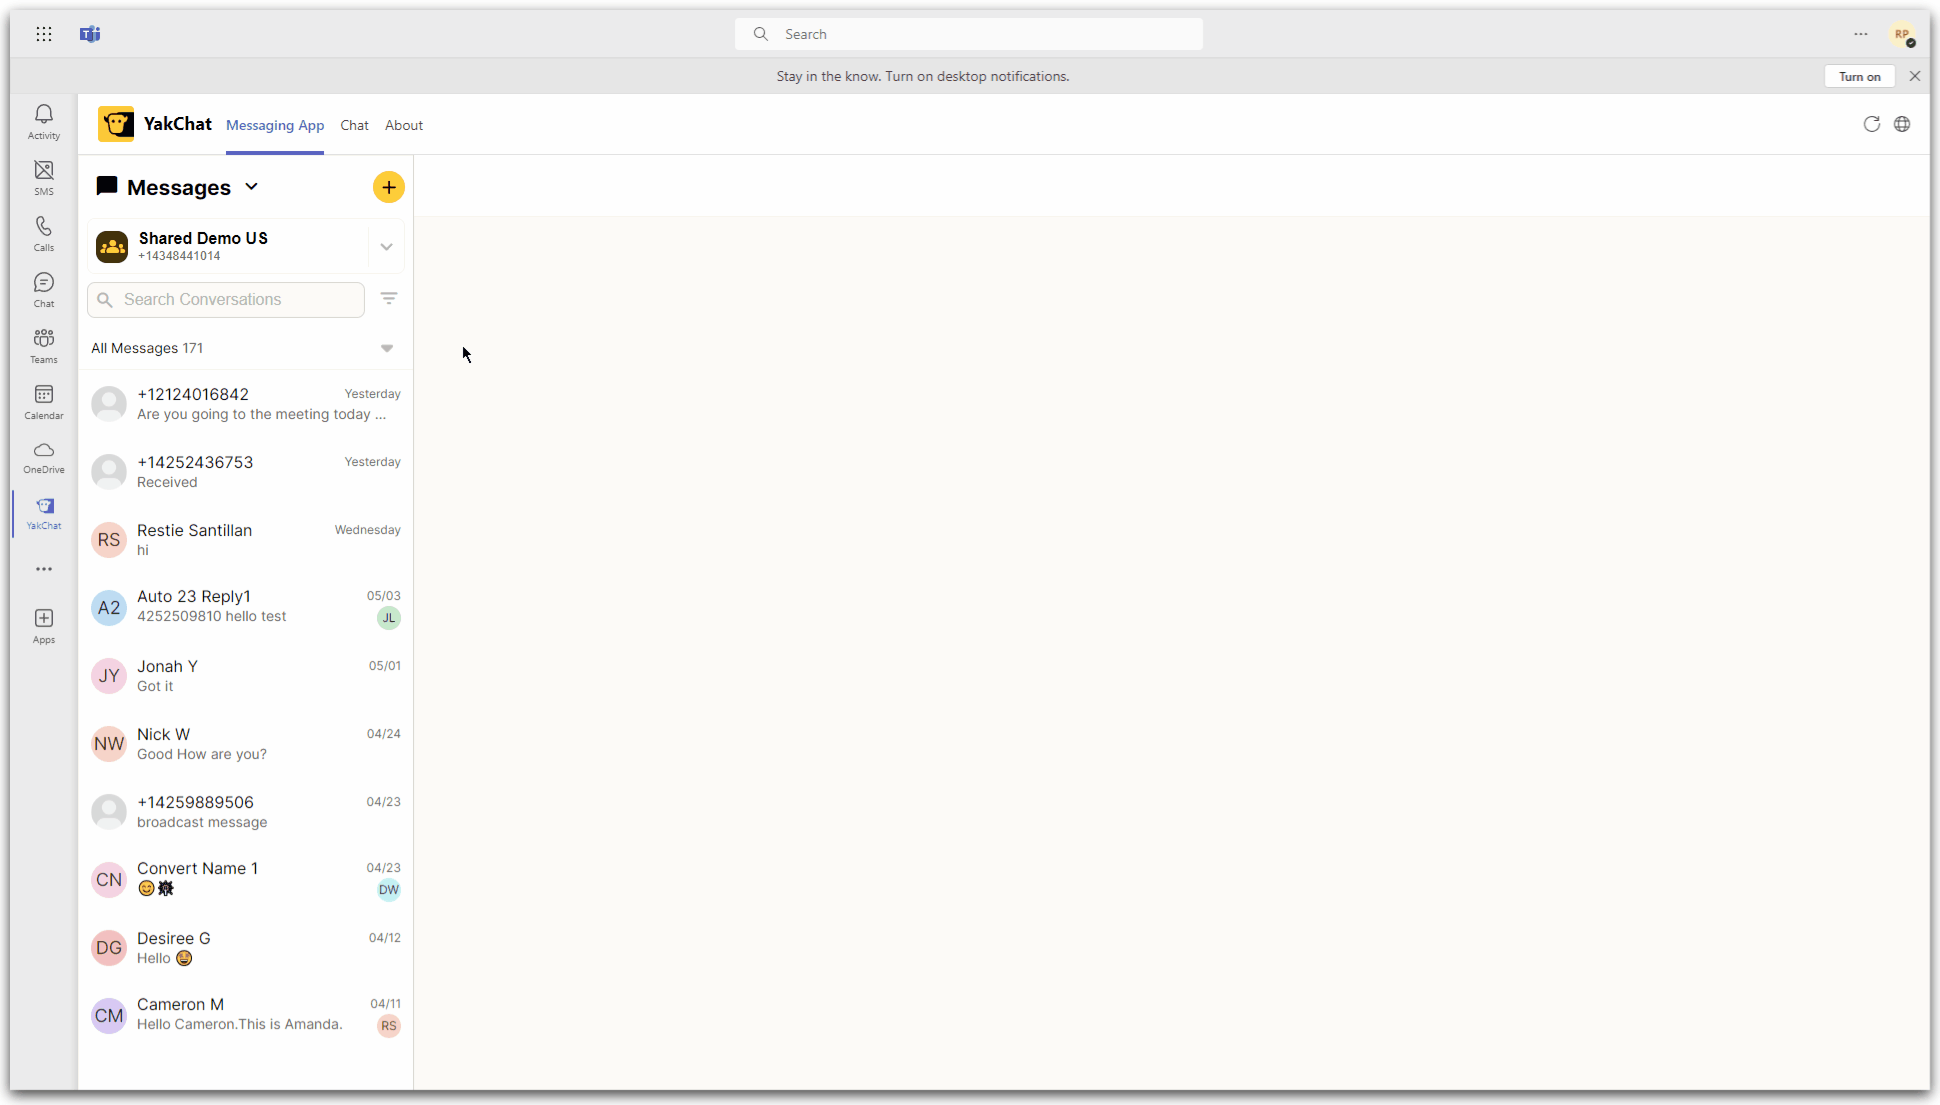Open Chat in the Teams sidebar

point(44,290)
